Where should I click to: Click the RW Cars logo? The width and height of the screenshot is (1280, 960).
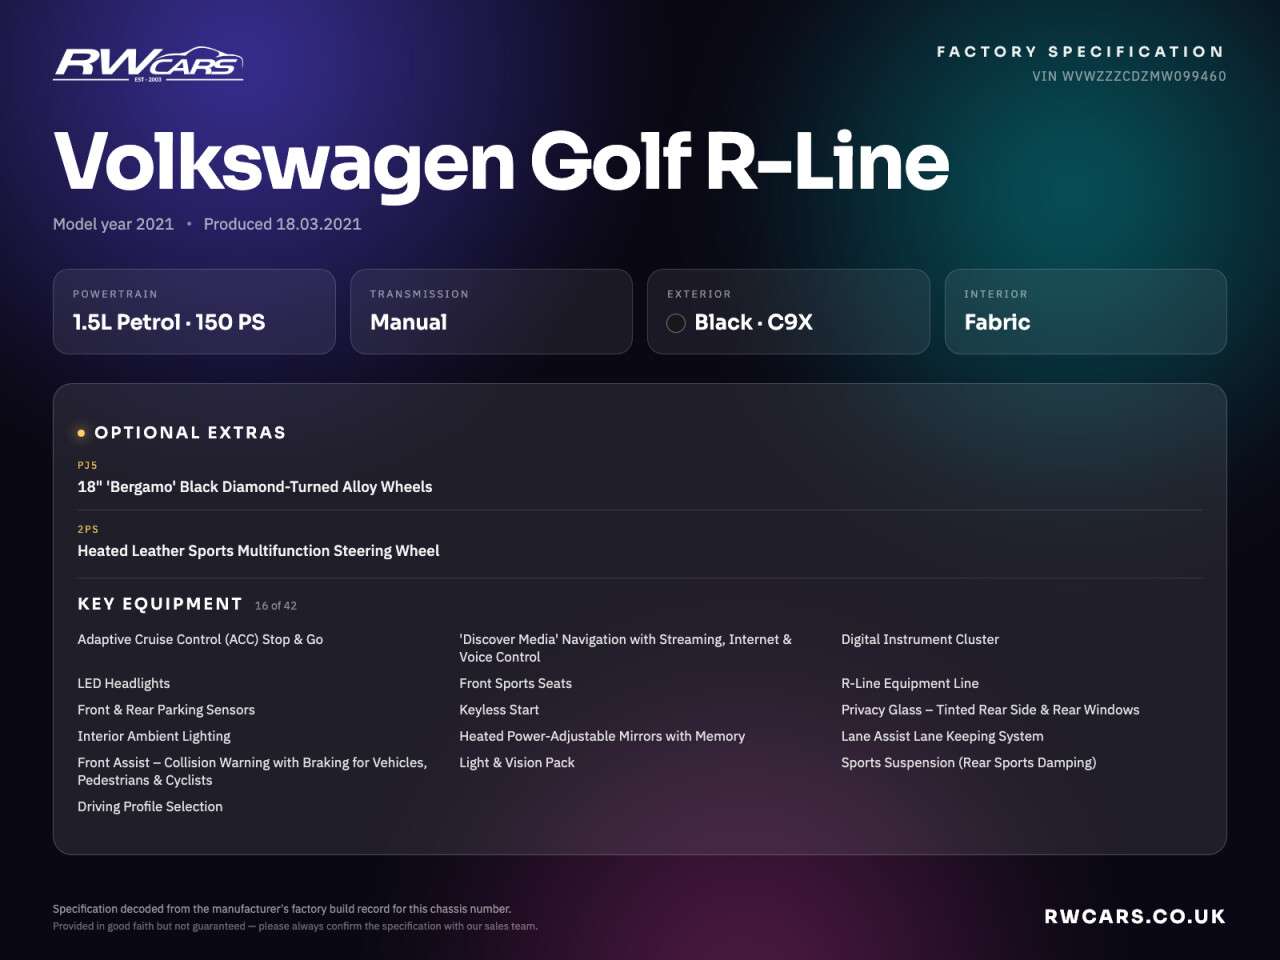(x=148, y=64)
